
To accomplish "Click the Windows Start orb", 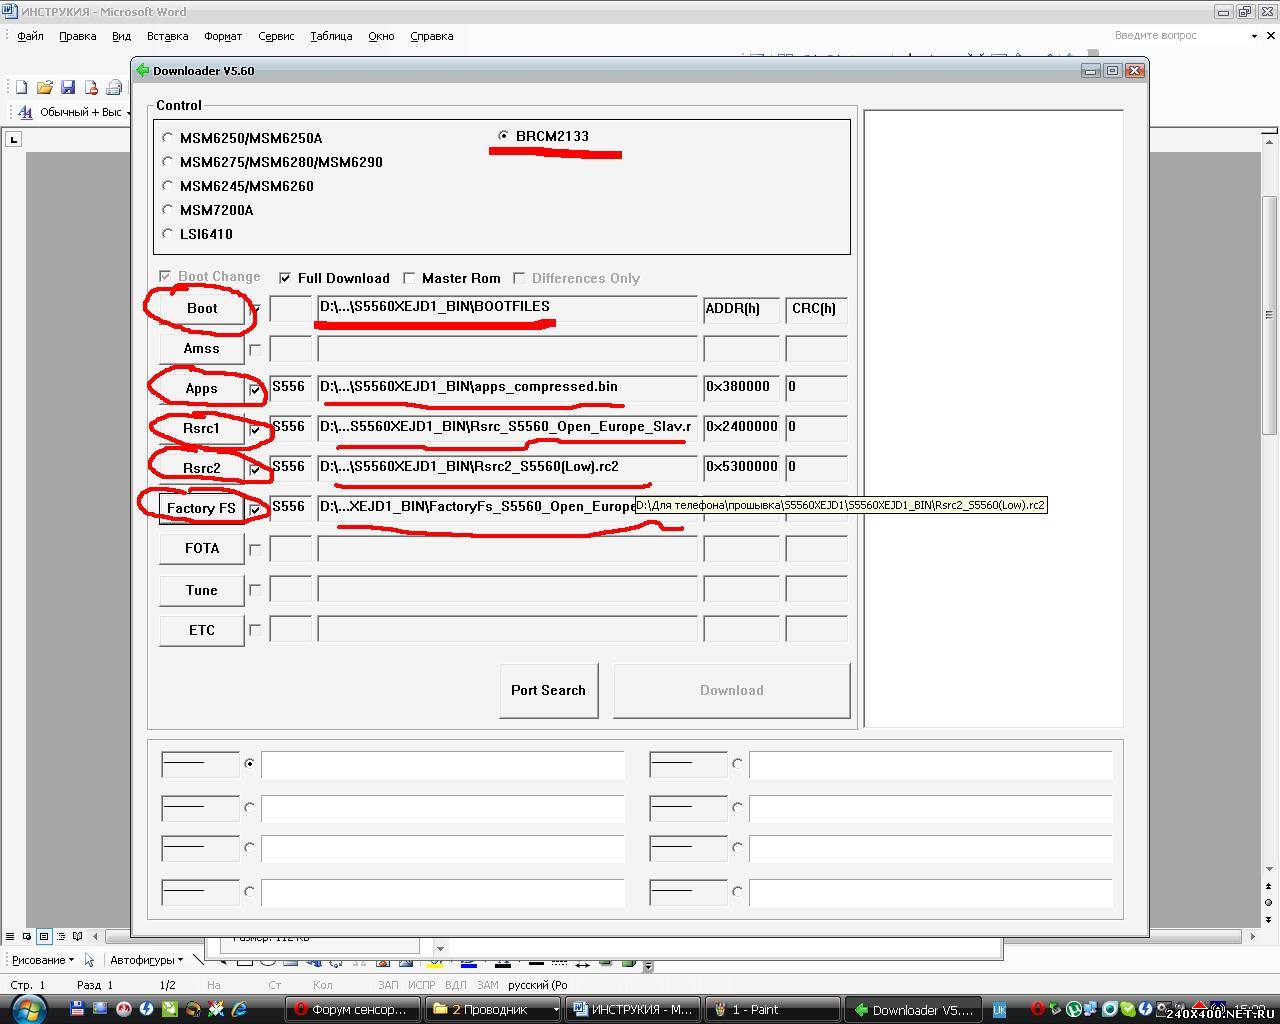I will click(27, 1008).
